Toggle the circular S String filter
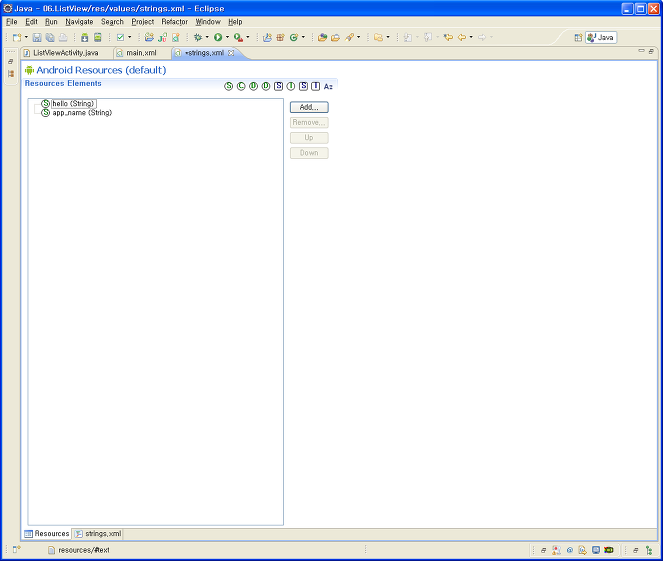 tap(229, 86)
